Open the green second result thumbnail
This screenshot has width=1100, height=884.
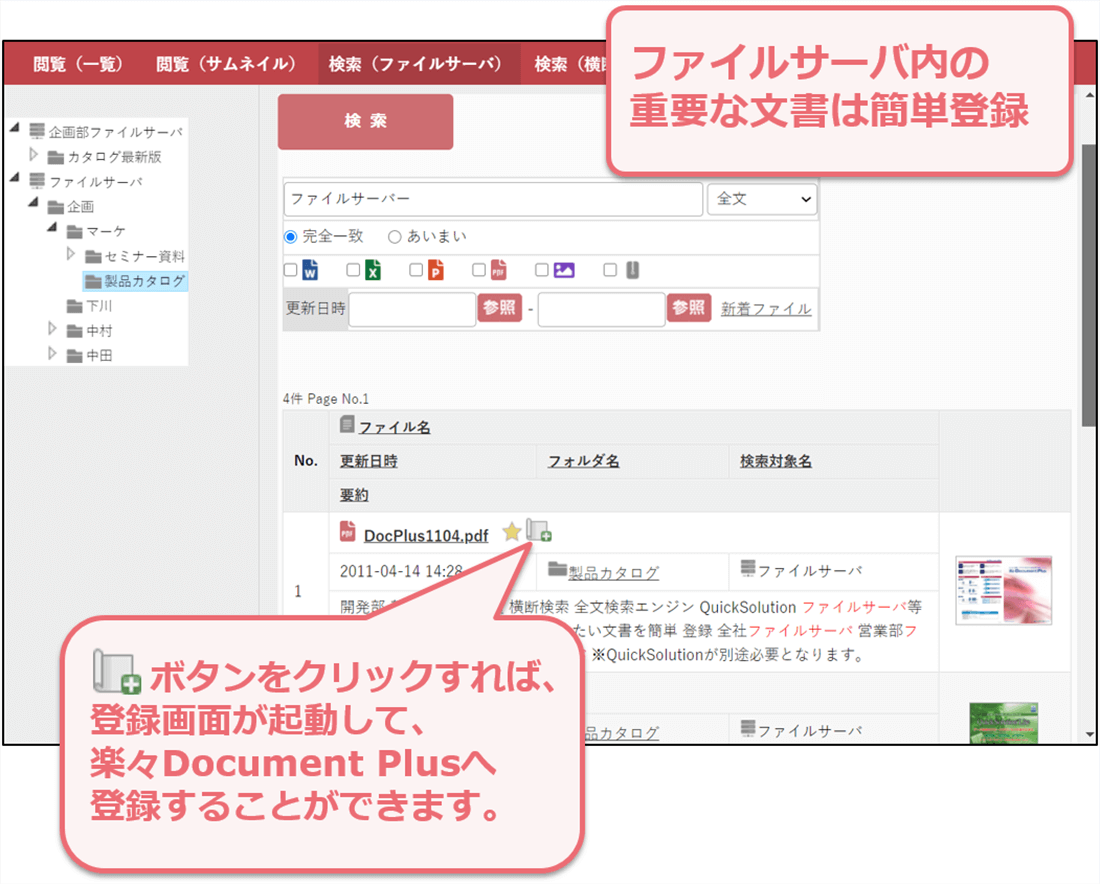click(1004, 723)
